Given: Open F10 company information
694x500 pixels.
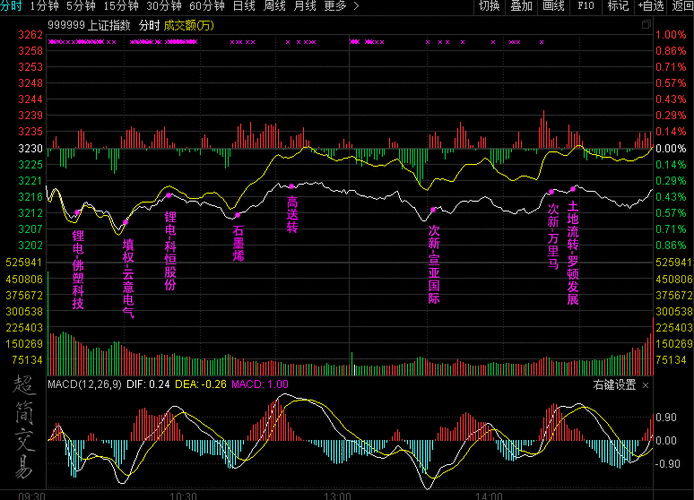Looking at the screenshot, I should point(586,6).
